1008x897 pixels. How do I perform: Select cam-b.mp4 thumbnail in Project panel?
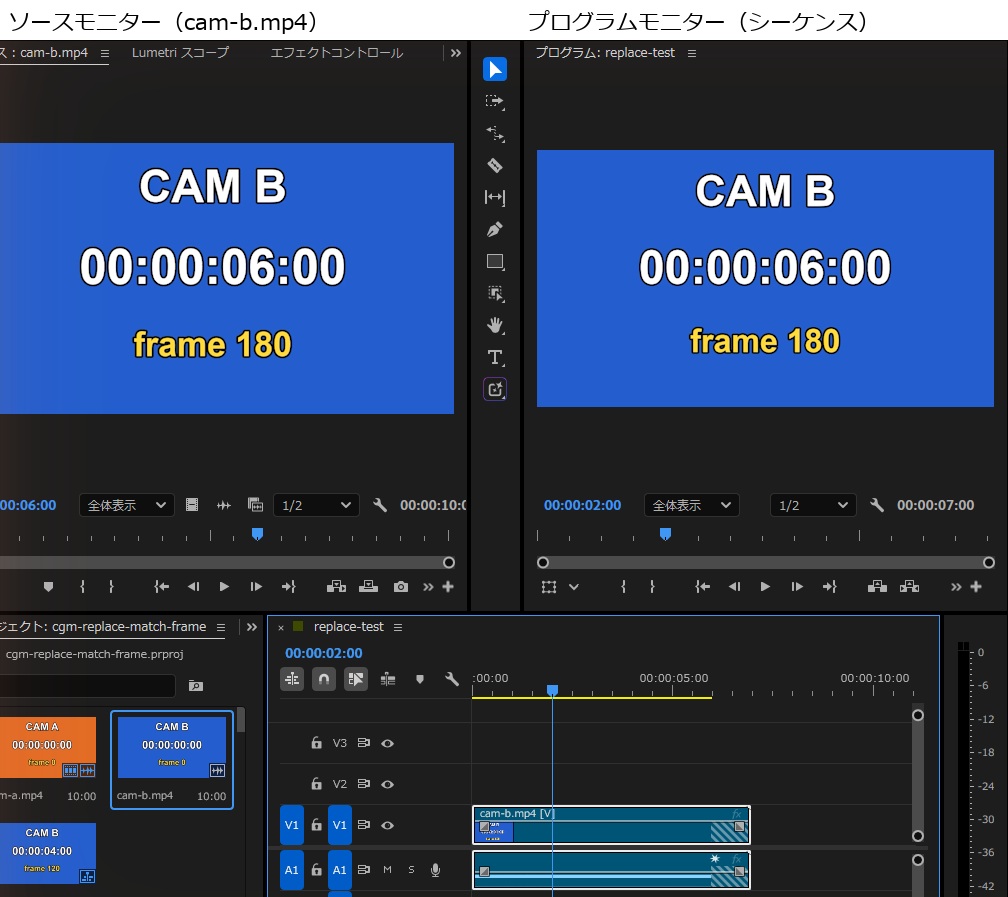(172, 747)
